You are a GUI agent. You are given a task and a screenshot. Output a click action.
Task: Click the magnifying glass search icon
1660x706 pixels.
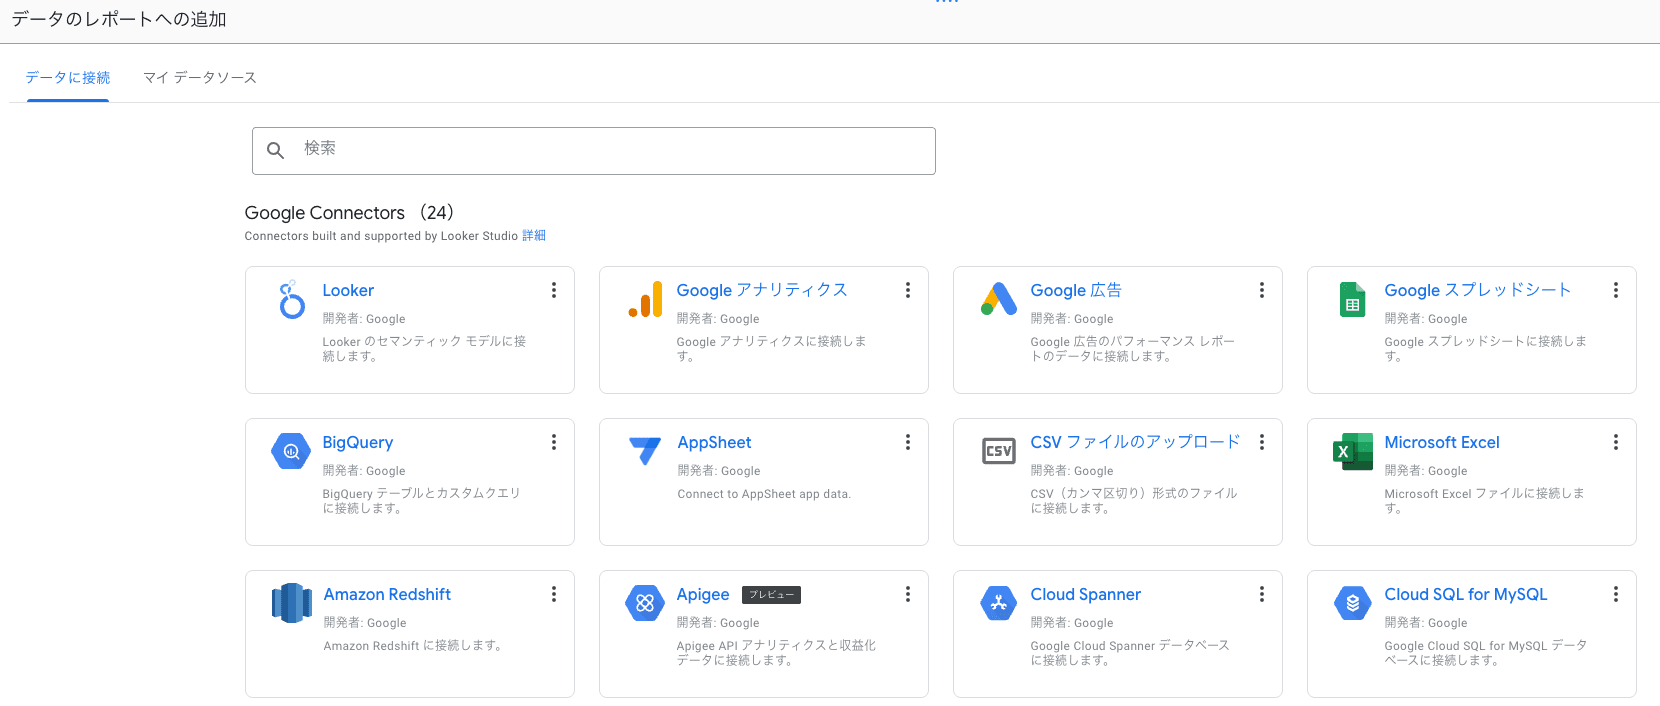click(276, 151)
